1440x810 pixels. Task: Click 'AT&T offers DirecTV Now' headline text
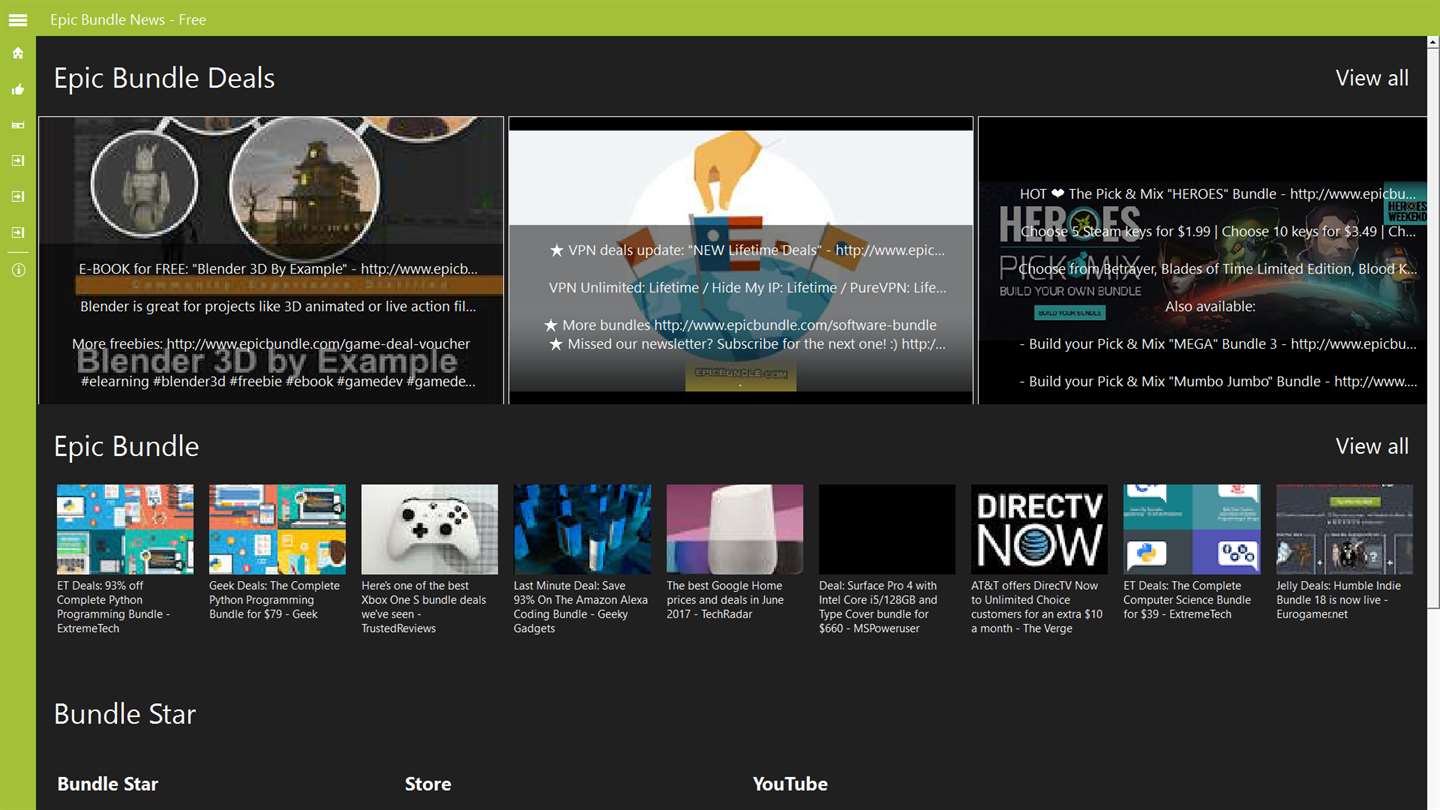1037,607
